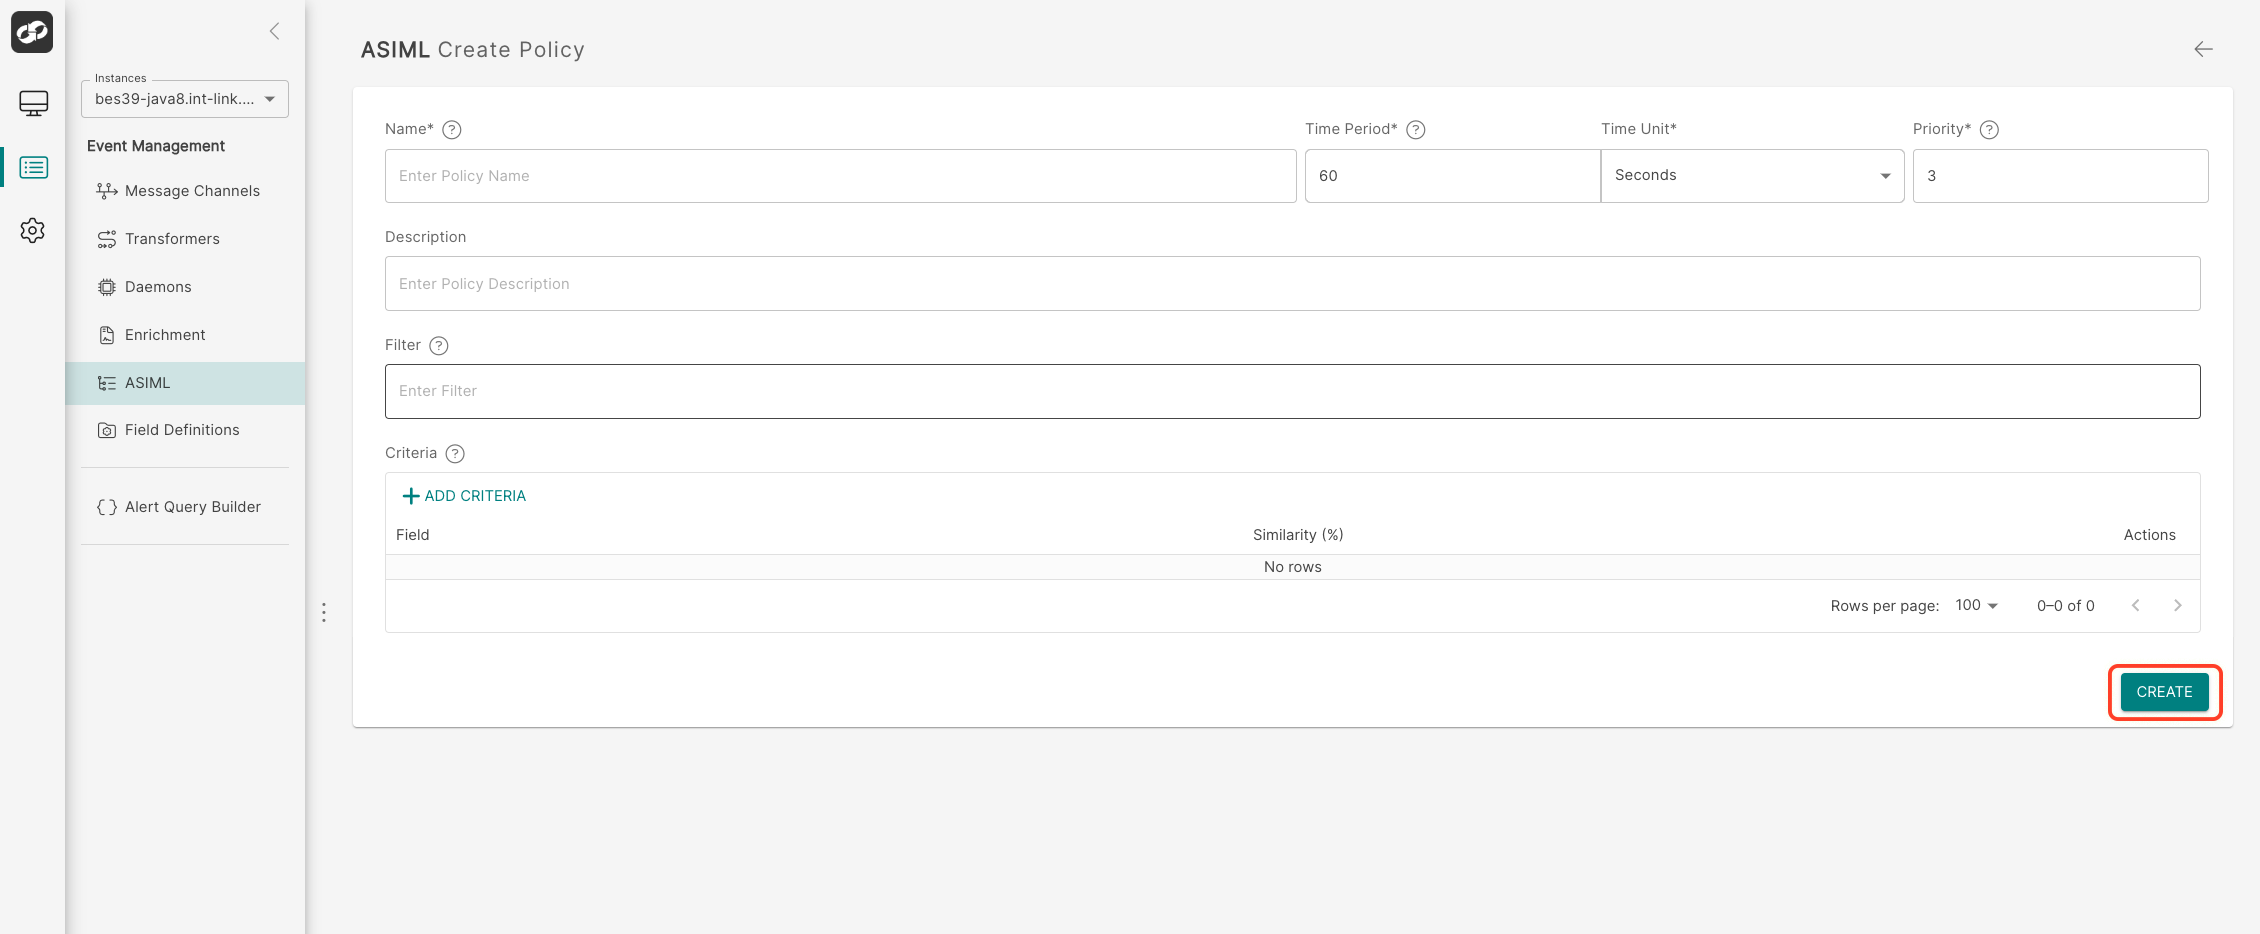This screenshot has height=934, width=2260.
Task: Click the Criteria help icon
Action: point(455,453)
